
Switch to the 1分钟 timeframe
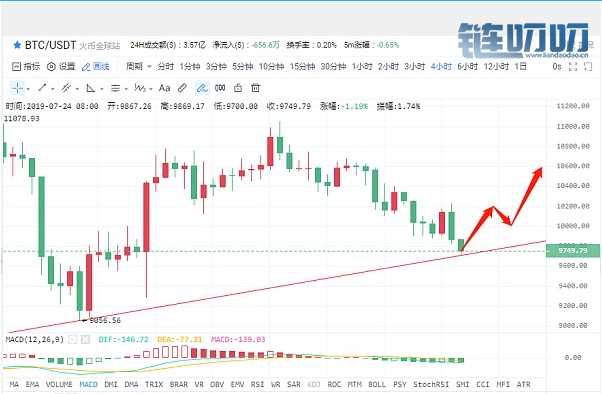click(x=190, y=66)
